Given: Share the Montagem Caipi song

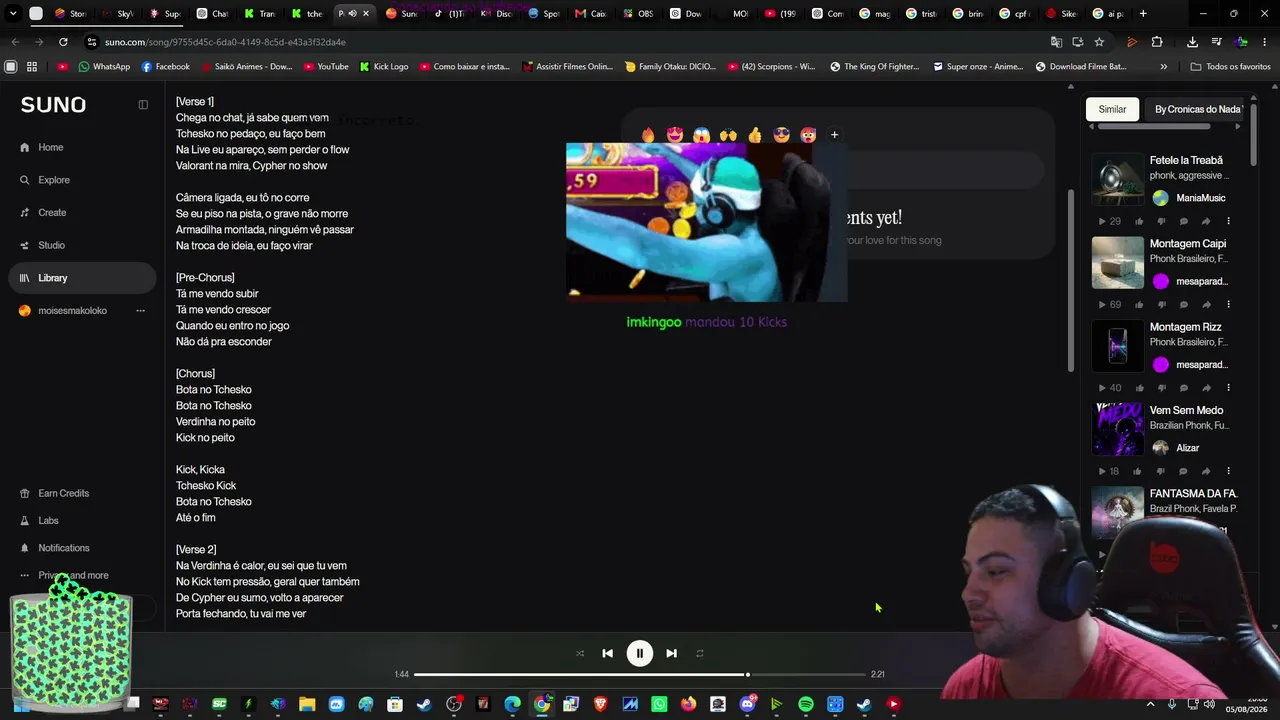Looking at the screenshot, I should pos(1206,304).
